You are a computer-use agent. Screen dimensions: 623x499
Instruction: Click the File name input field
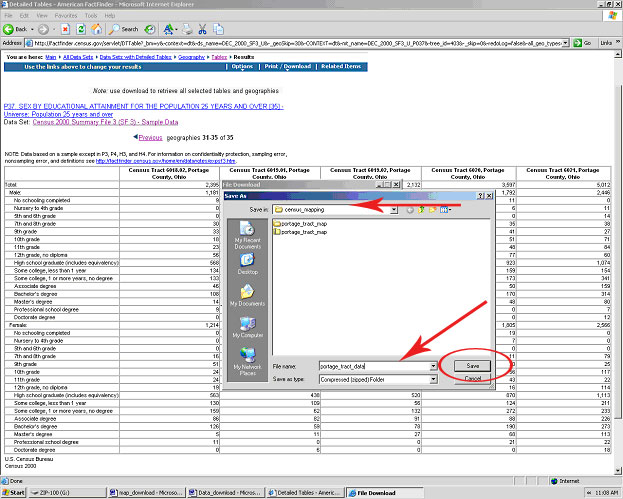click(x=374, y=366)
